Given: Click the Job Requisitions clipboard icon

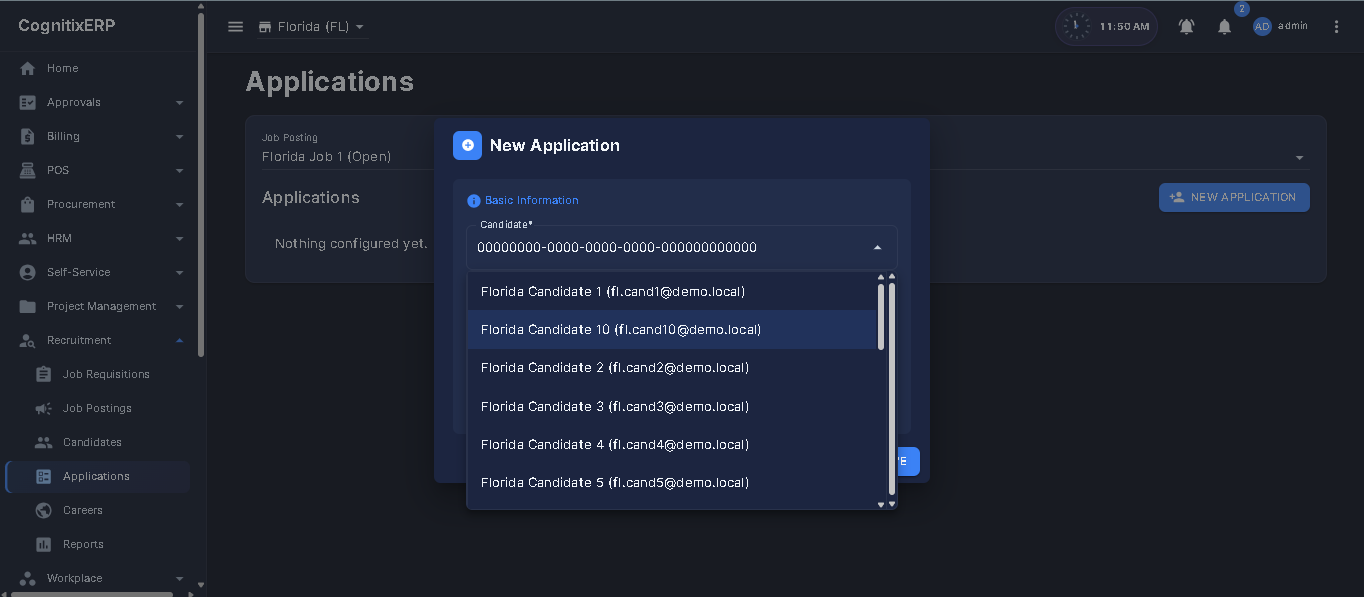Looking at the screenshot, I should 43,374.
